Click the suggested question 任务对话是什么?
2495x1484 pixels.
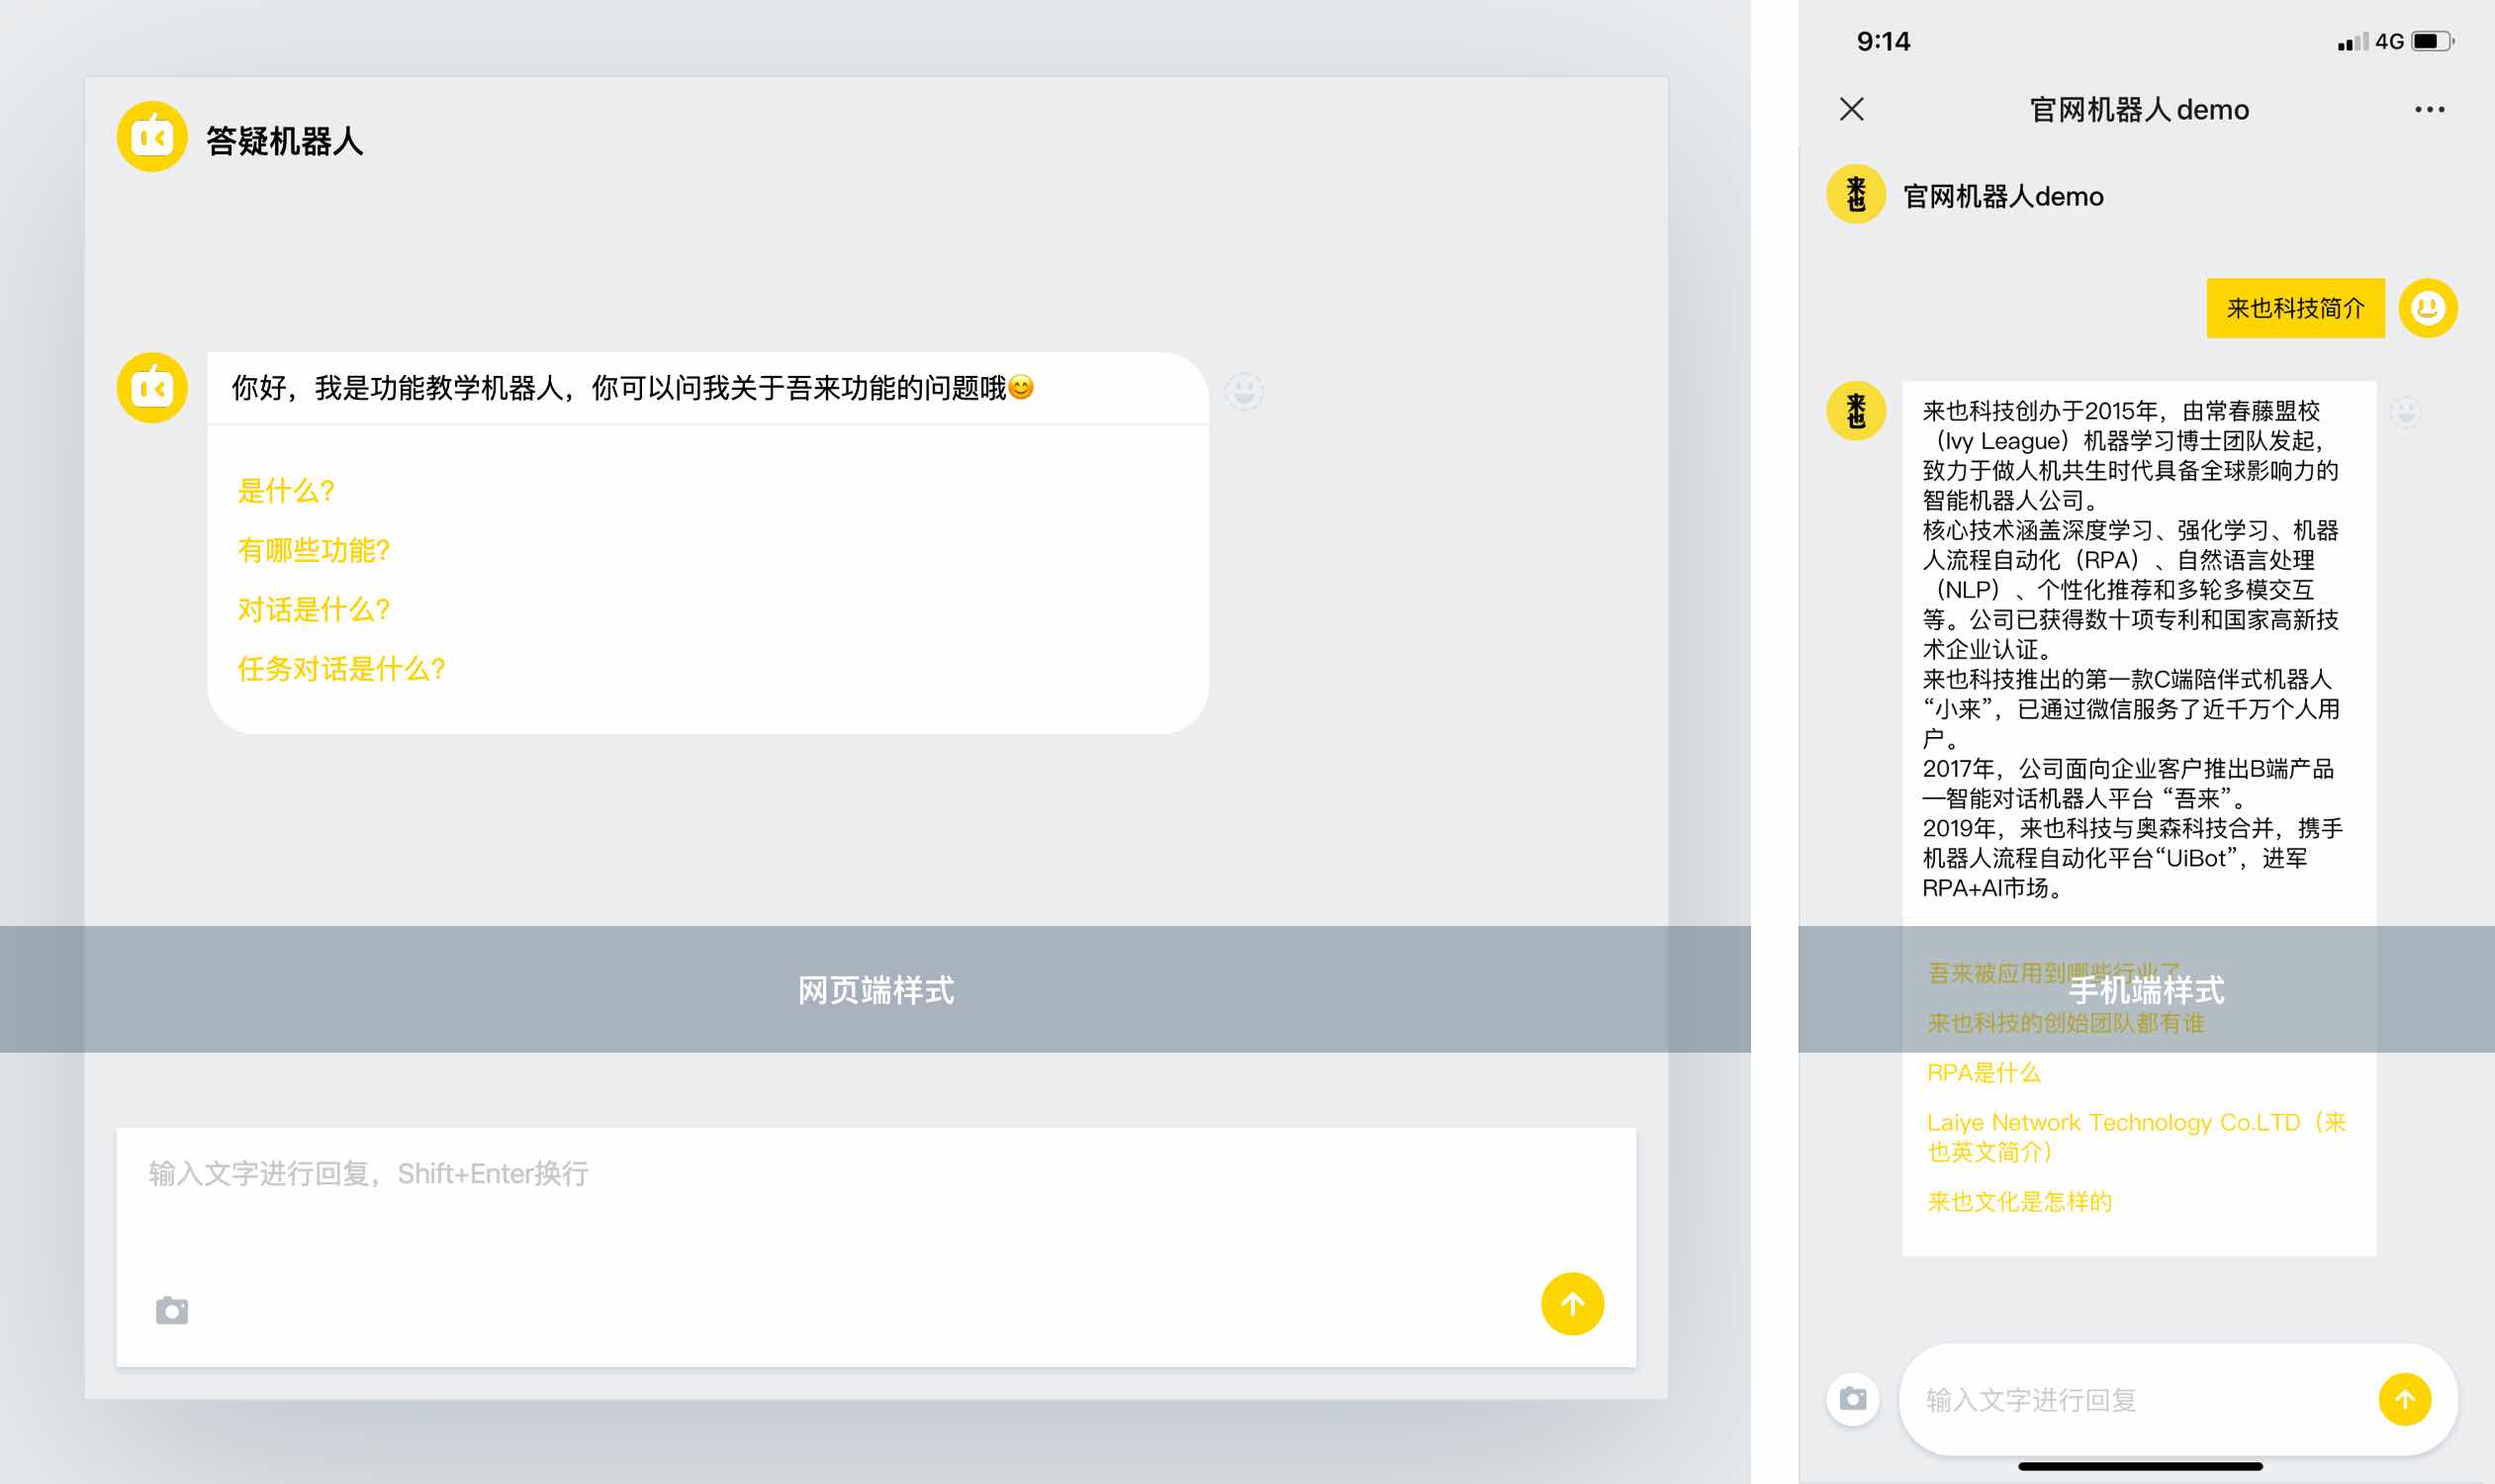click(342, 669)
